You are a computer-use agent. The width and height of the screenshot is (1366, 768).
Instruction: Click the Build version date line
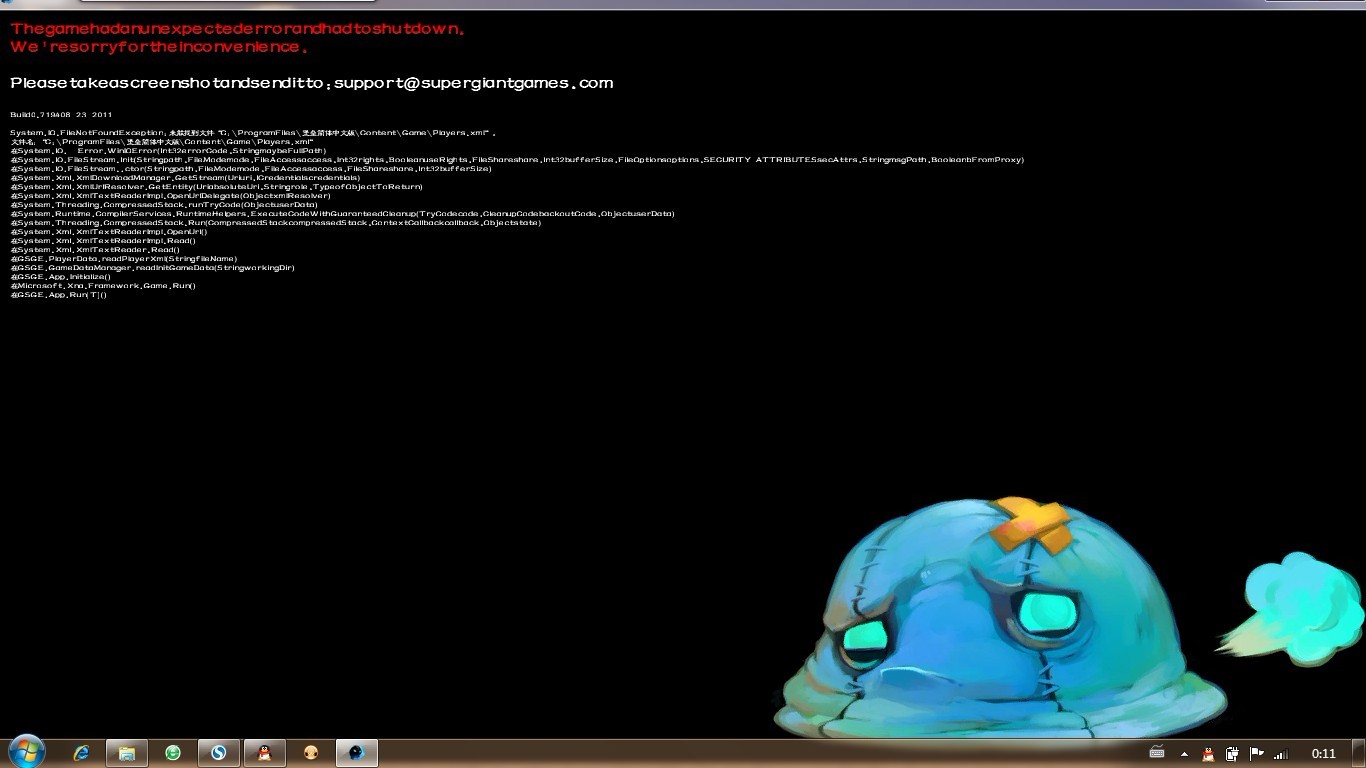click(62, 115)
